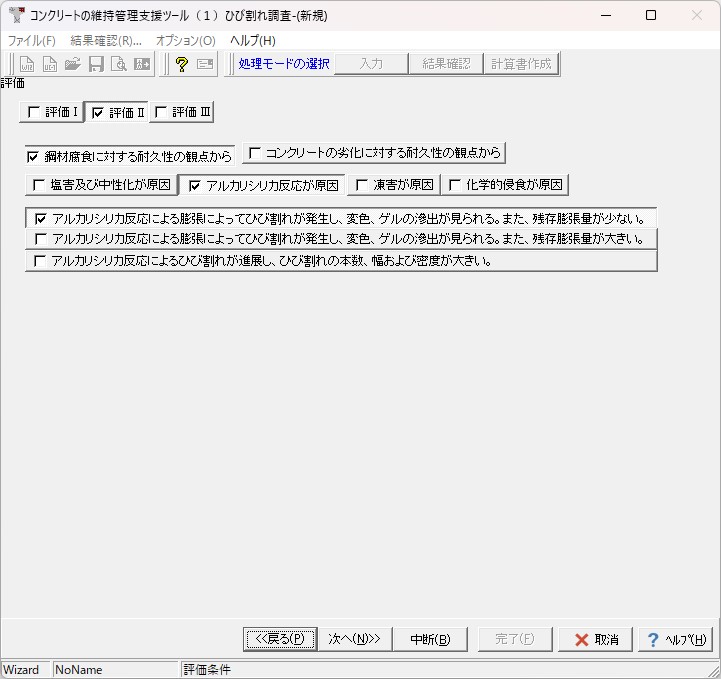Click the 処理モードの選択 label
The height and width of the screenshot is (679, 721).
284,63
